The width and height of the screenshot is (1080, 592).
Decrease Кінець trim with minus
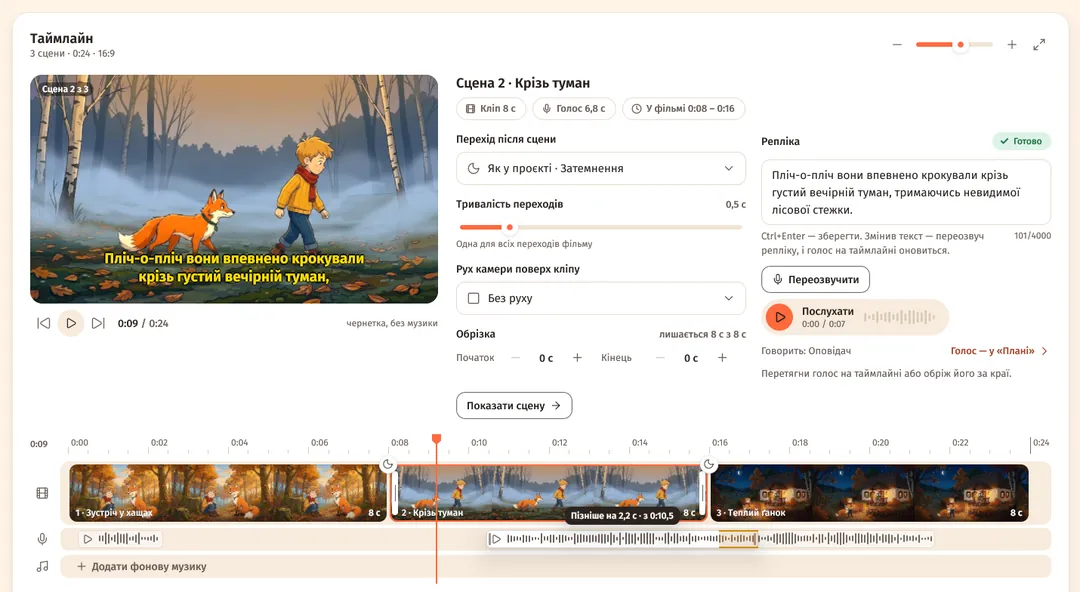(660, 358)
